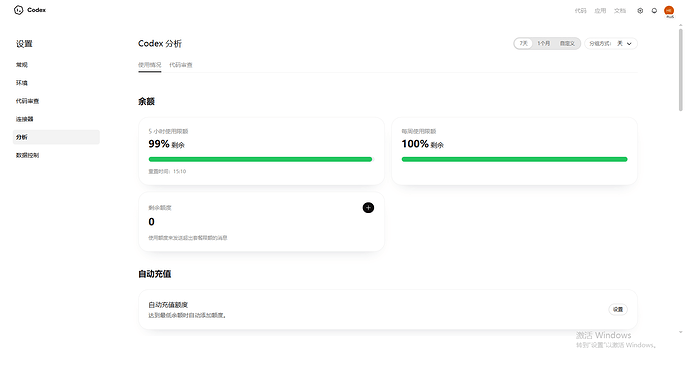The image size is (690, 369).
Task: Click the scrollbar down arrow
Action: 681,332
